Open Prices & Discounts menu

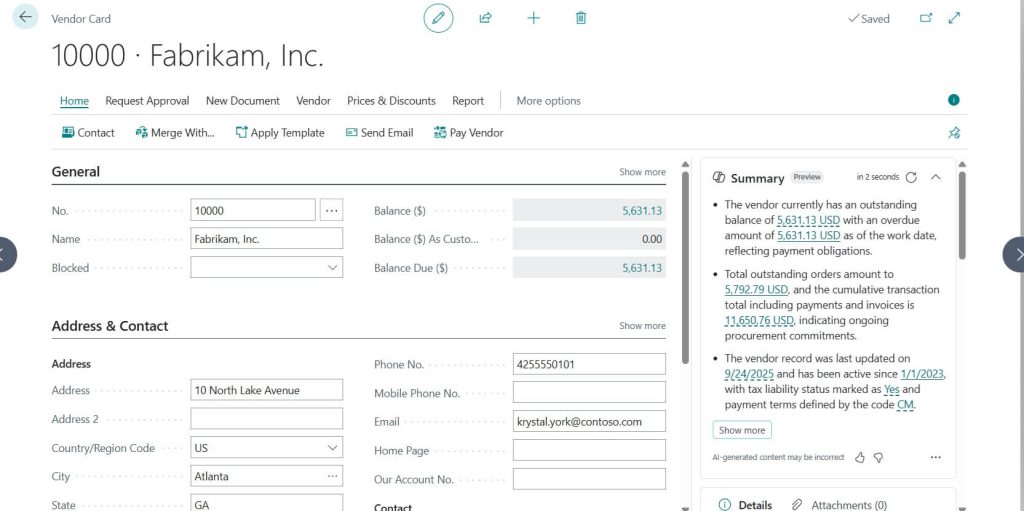click(x=391, y=101)
